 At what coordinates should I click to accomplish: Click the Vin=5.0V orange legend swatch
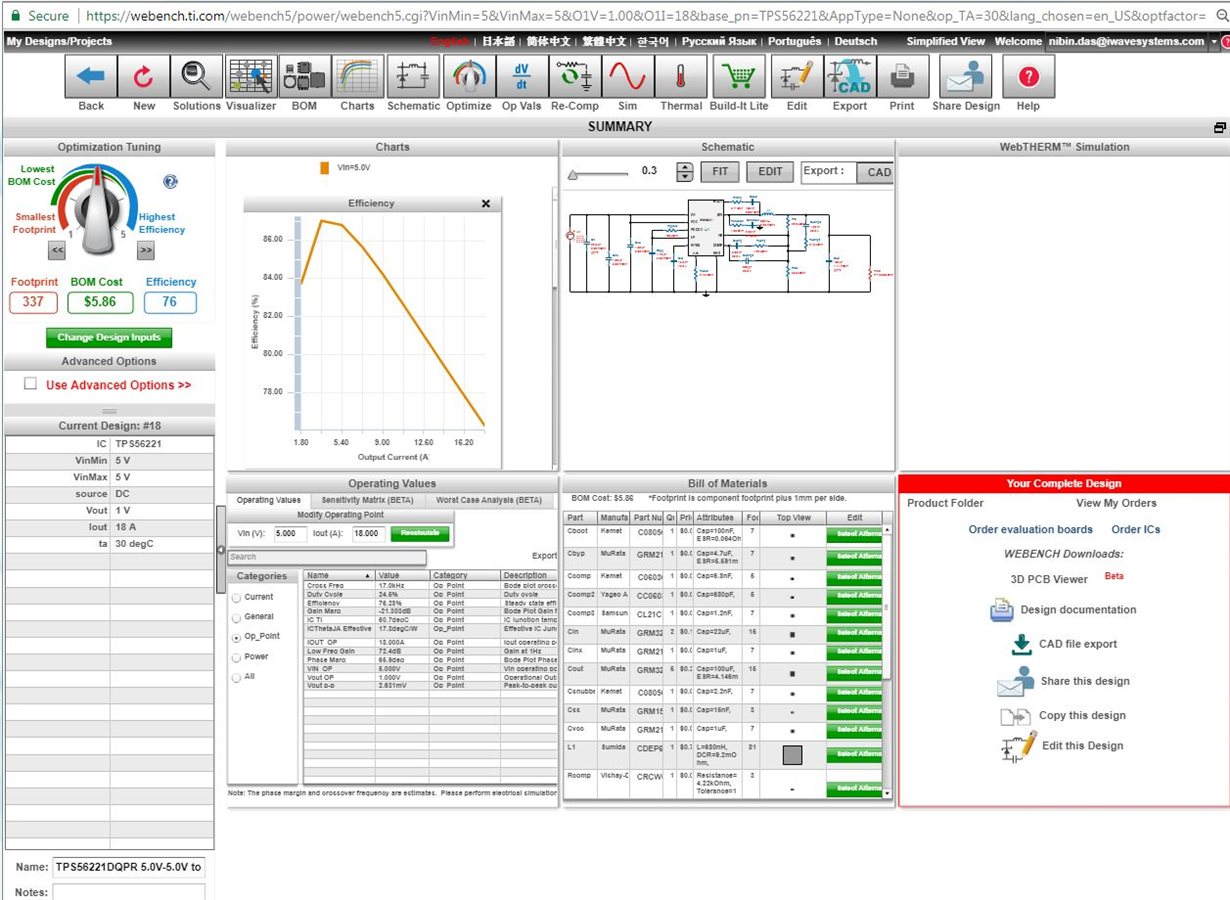[x=324, y=168]
